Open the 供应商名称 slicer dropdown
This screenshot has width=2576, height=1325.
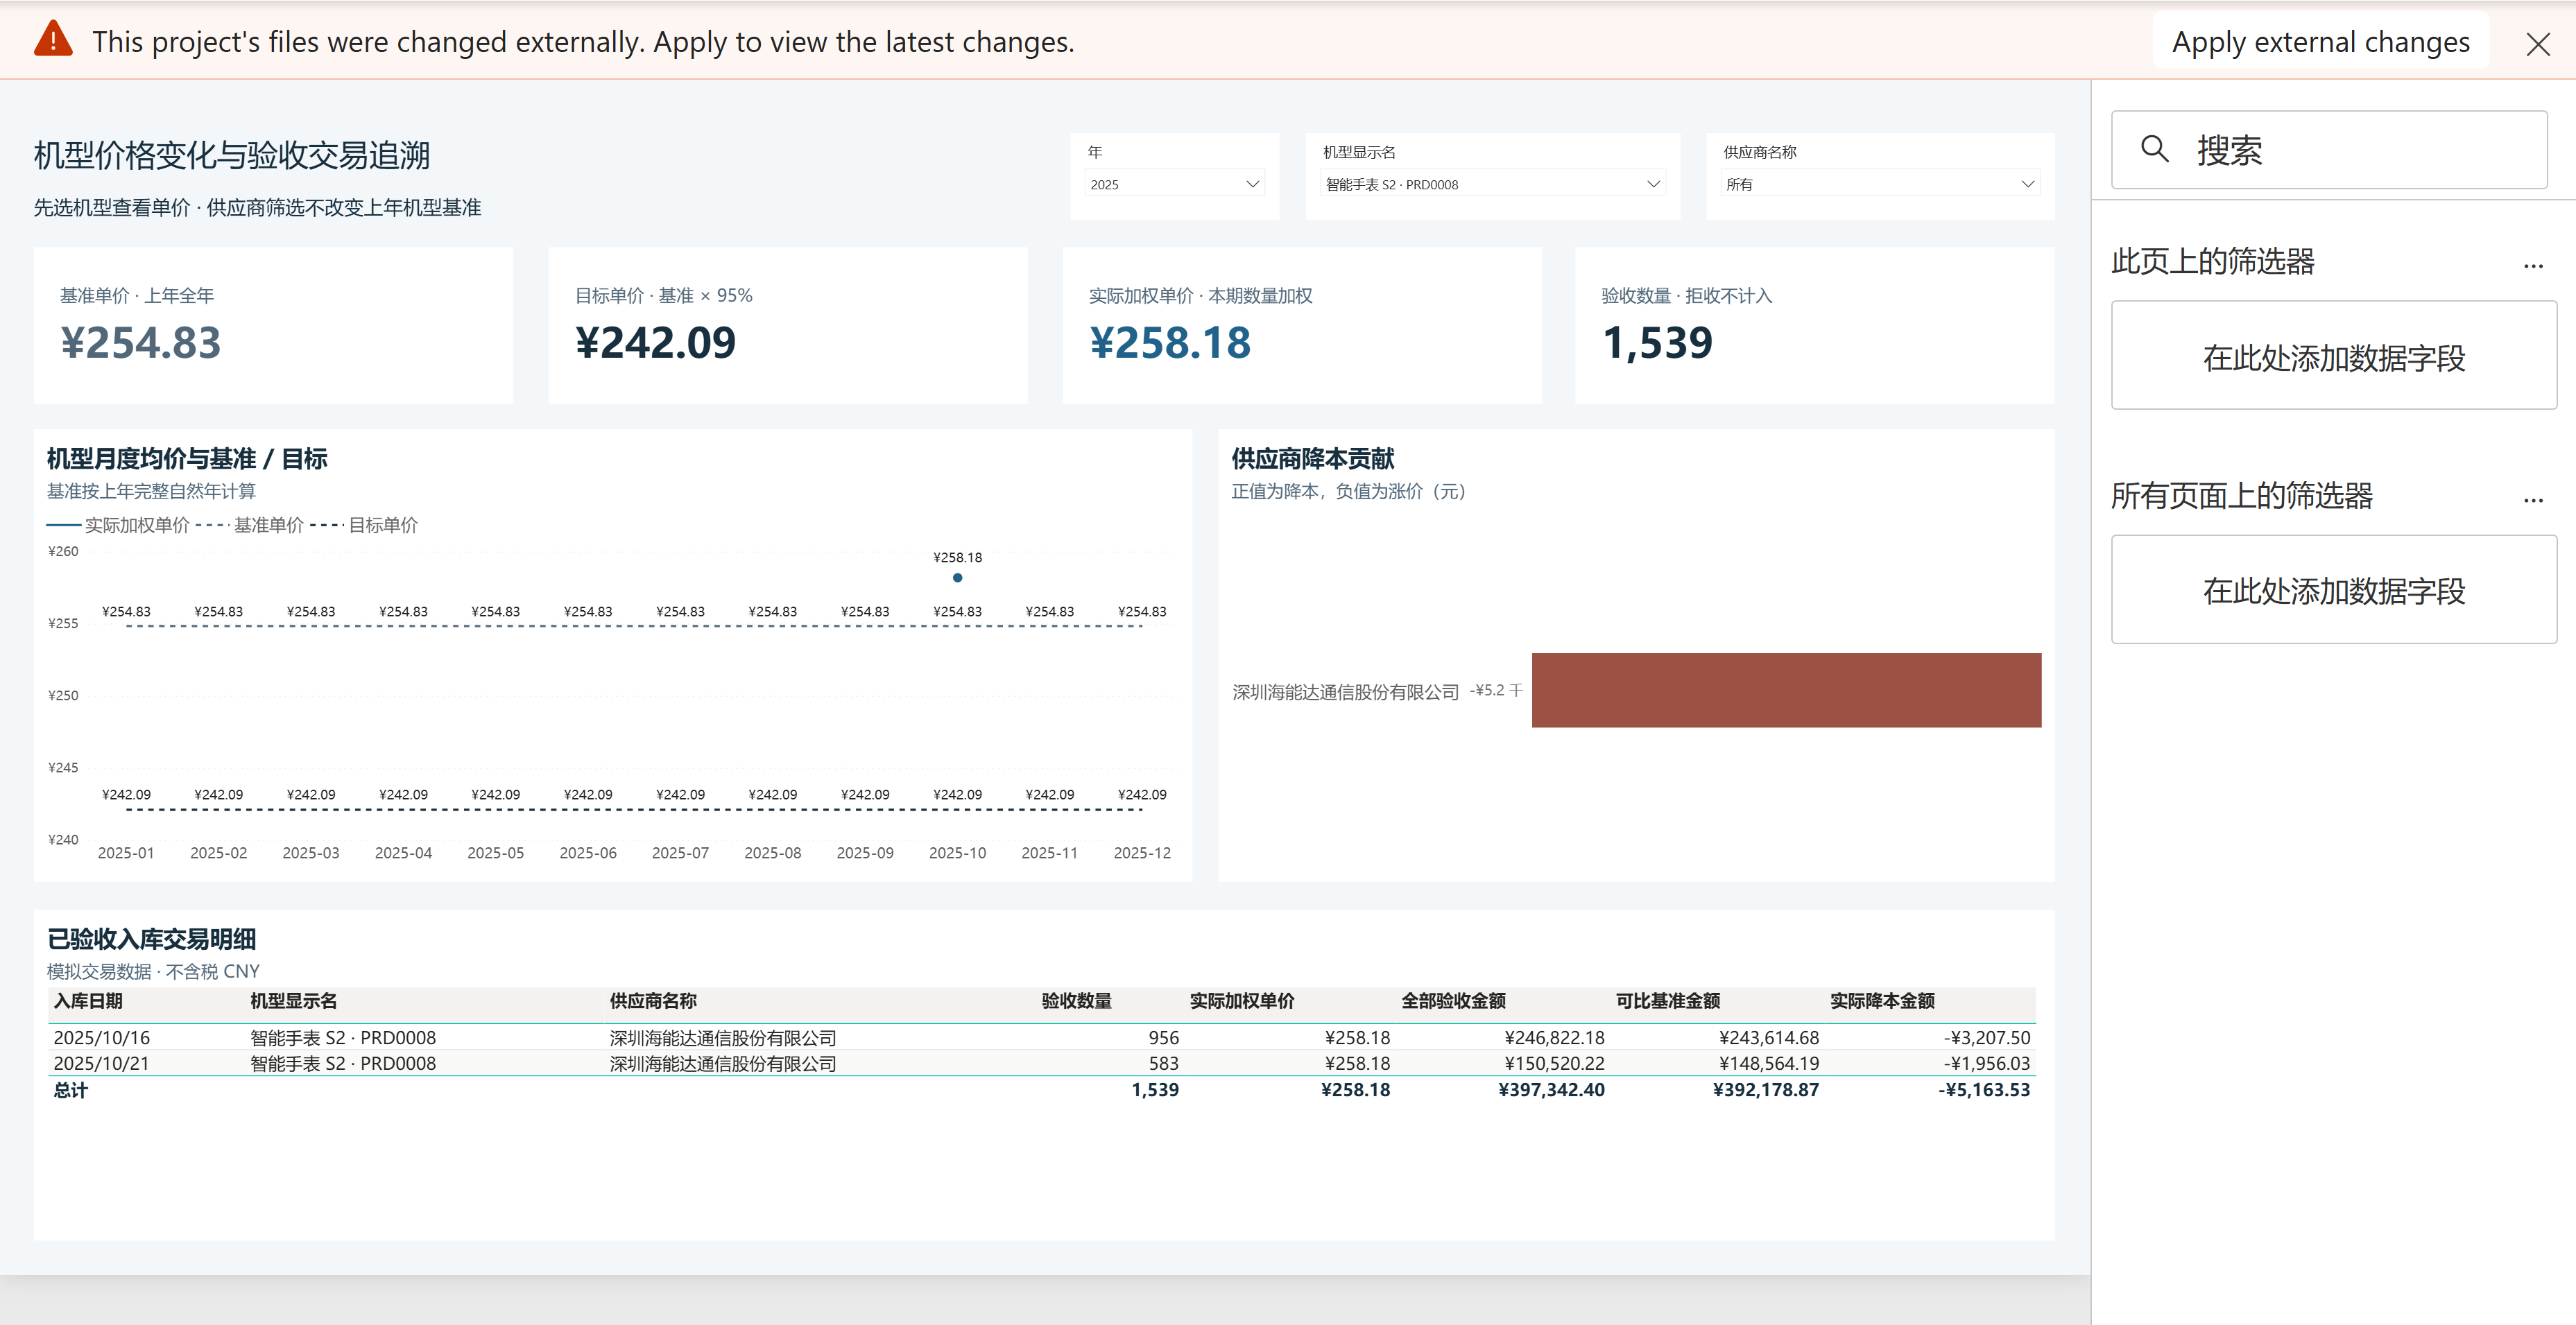tap(1879, 184)
